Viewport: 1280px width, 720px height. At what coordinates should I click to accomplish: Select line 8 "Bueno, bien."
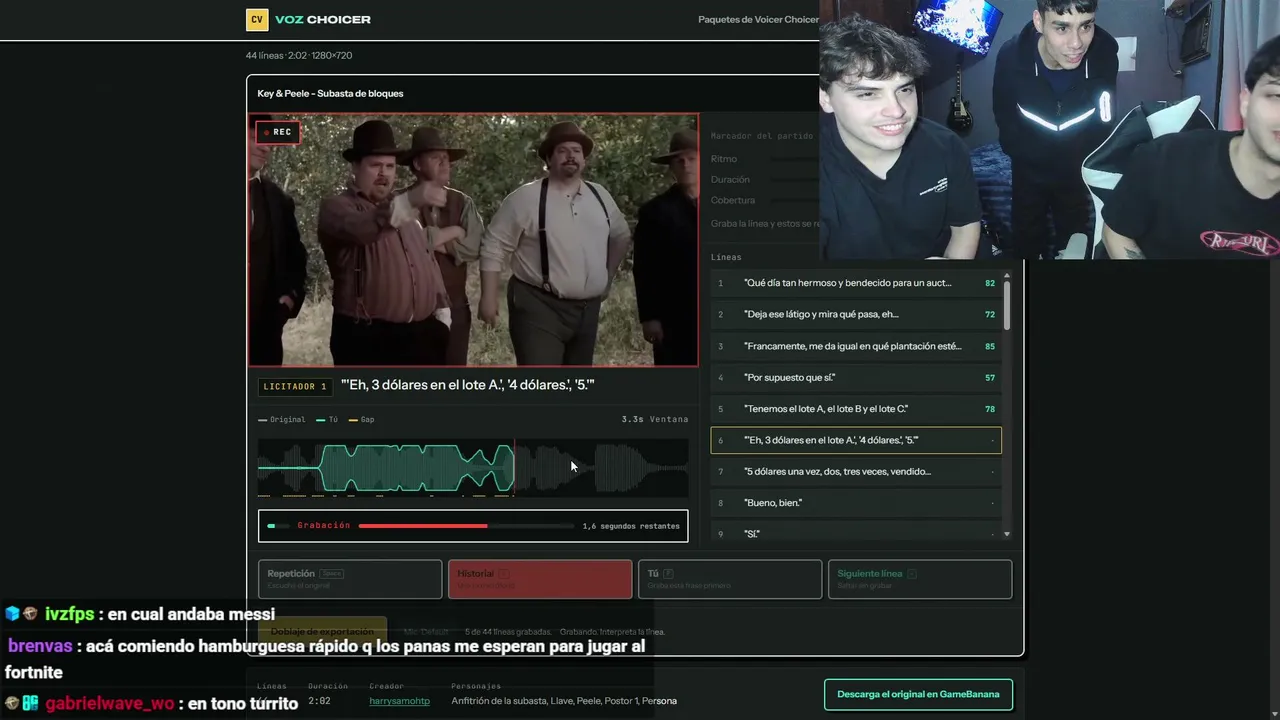[856, 503]
